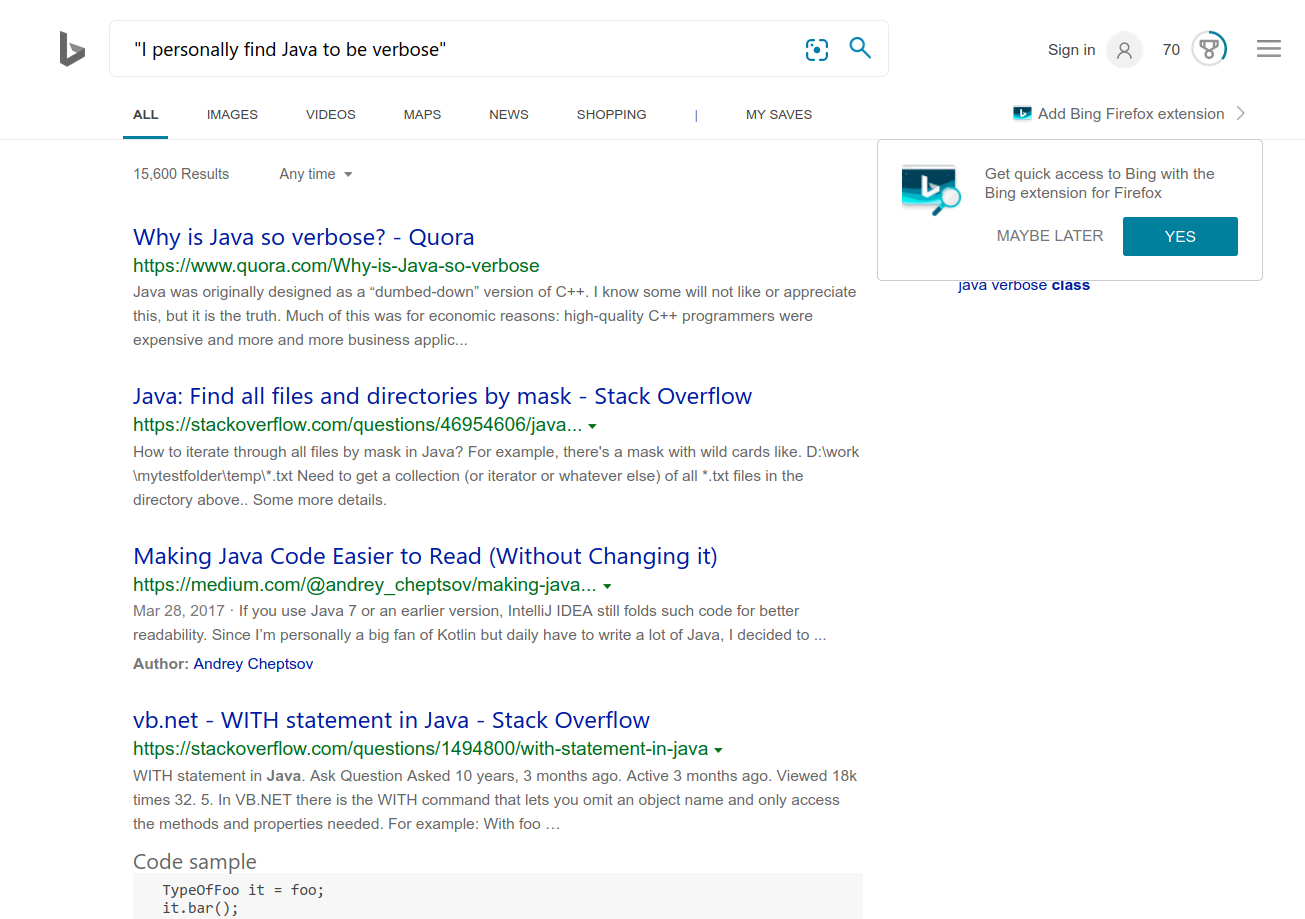Switch to the VIDEOS tab

pos(331,115)
